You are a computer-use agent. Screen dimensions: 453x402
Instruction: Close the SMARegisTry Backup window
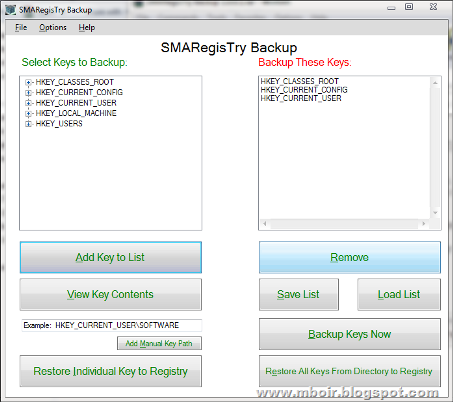(x=433, y=7)
